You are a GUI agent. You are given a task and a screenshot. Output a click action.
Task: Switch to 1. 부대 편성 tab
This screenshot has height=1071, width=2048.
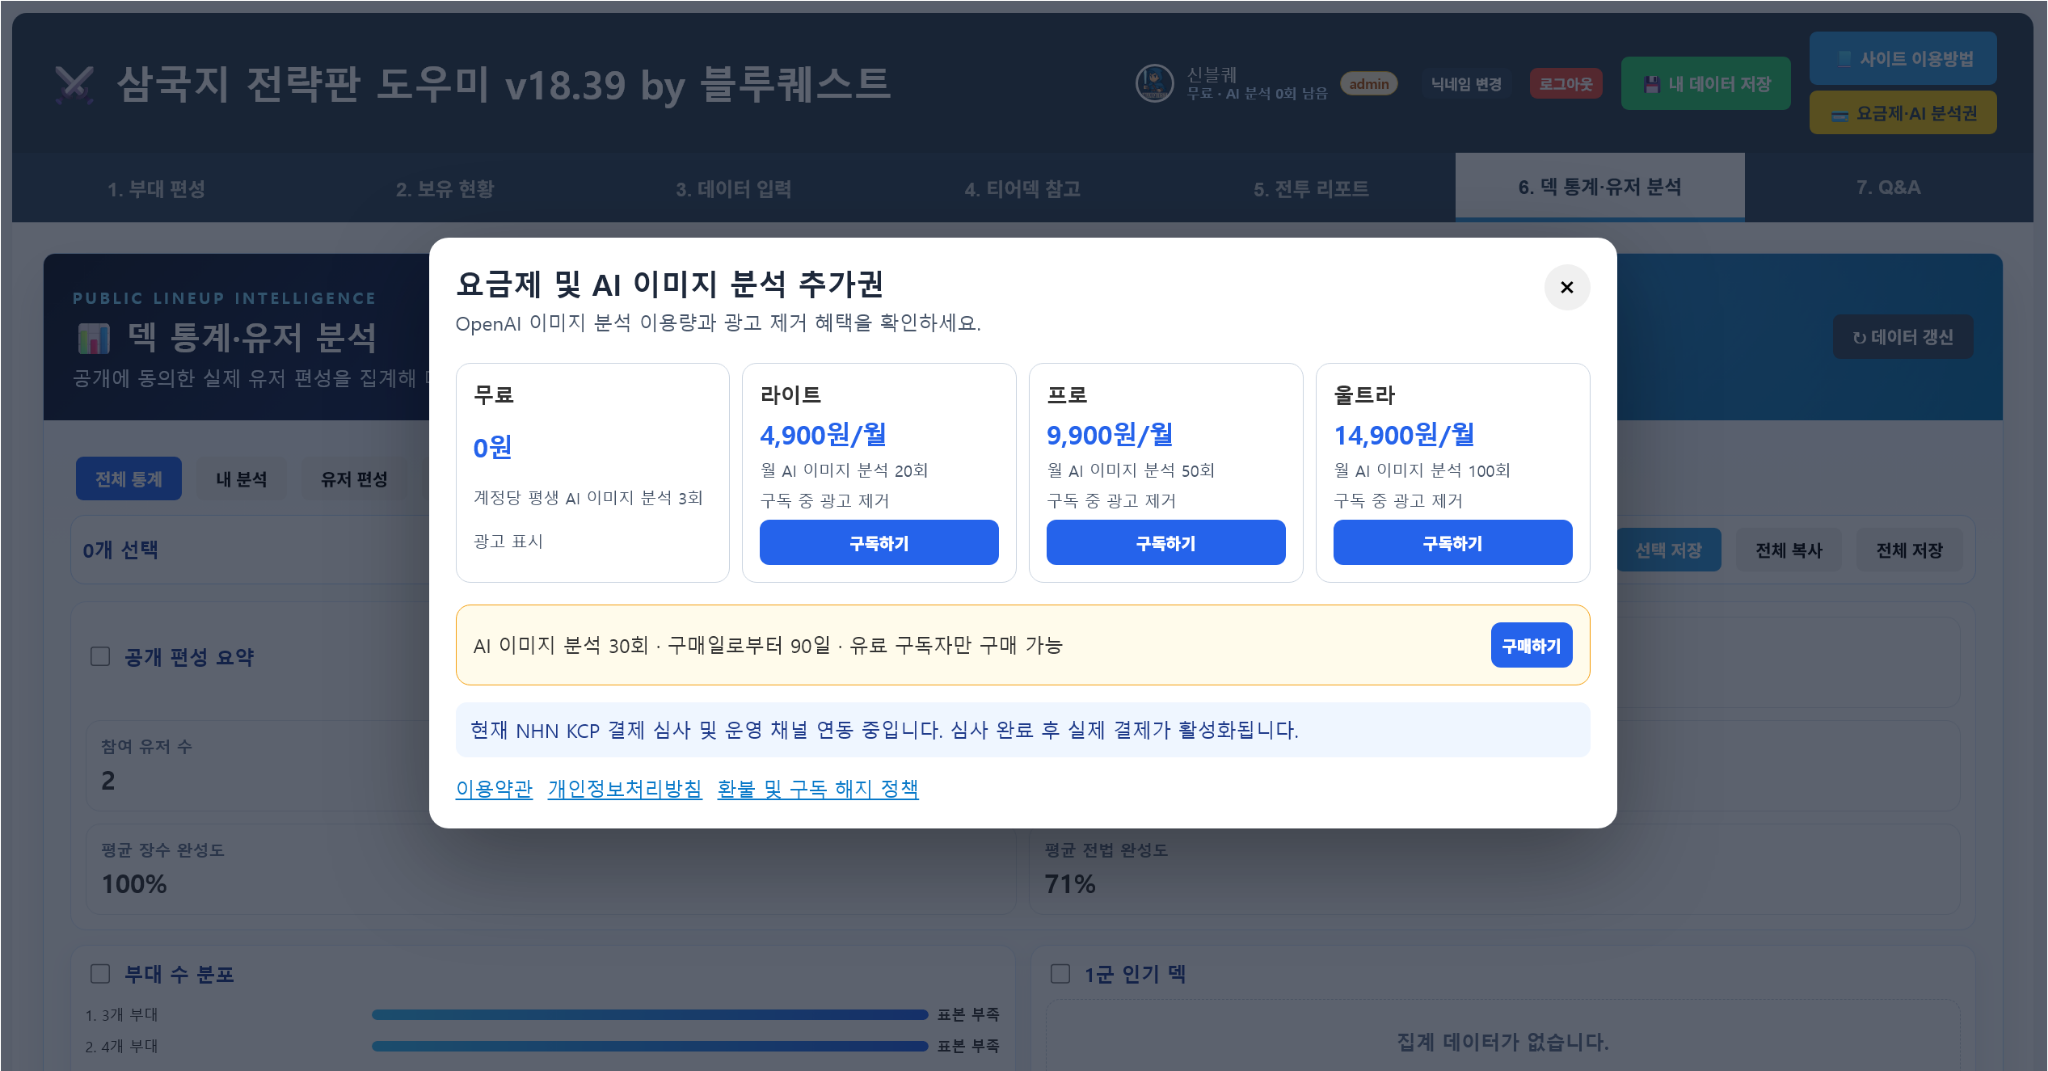[x=156, y=188]
